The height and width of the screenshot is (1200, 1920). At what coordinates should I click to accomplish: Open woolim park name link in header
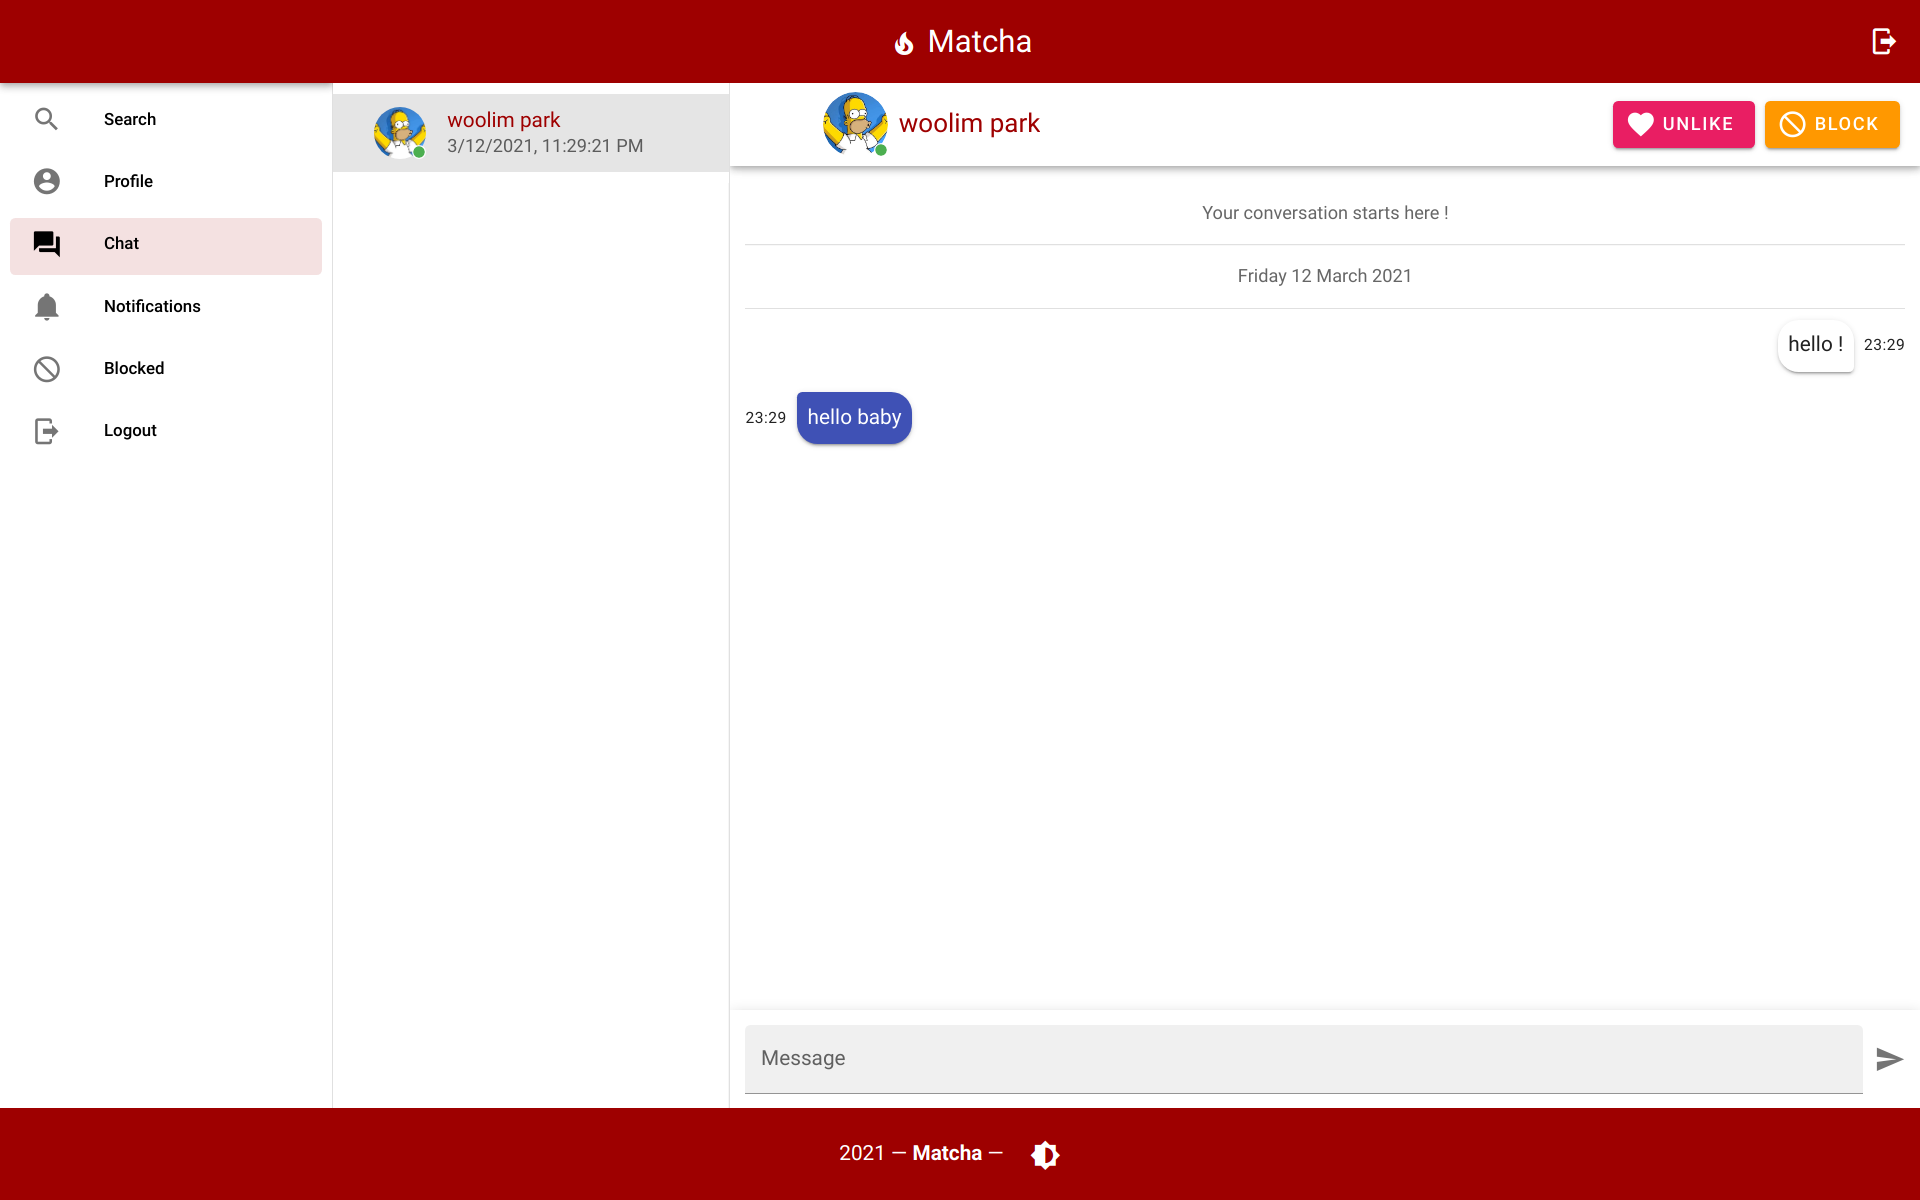(x=969, y=124)
